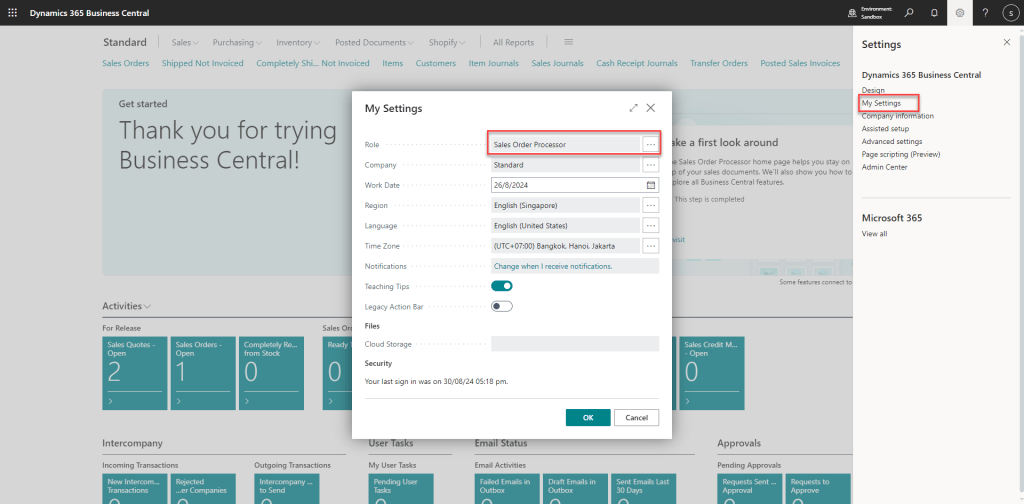
Task: Open the Time Zone lookup ellipsis
Action: tap(650, 246)
